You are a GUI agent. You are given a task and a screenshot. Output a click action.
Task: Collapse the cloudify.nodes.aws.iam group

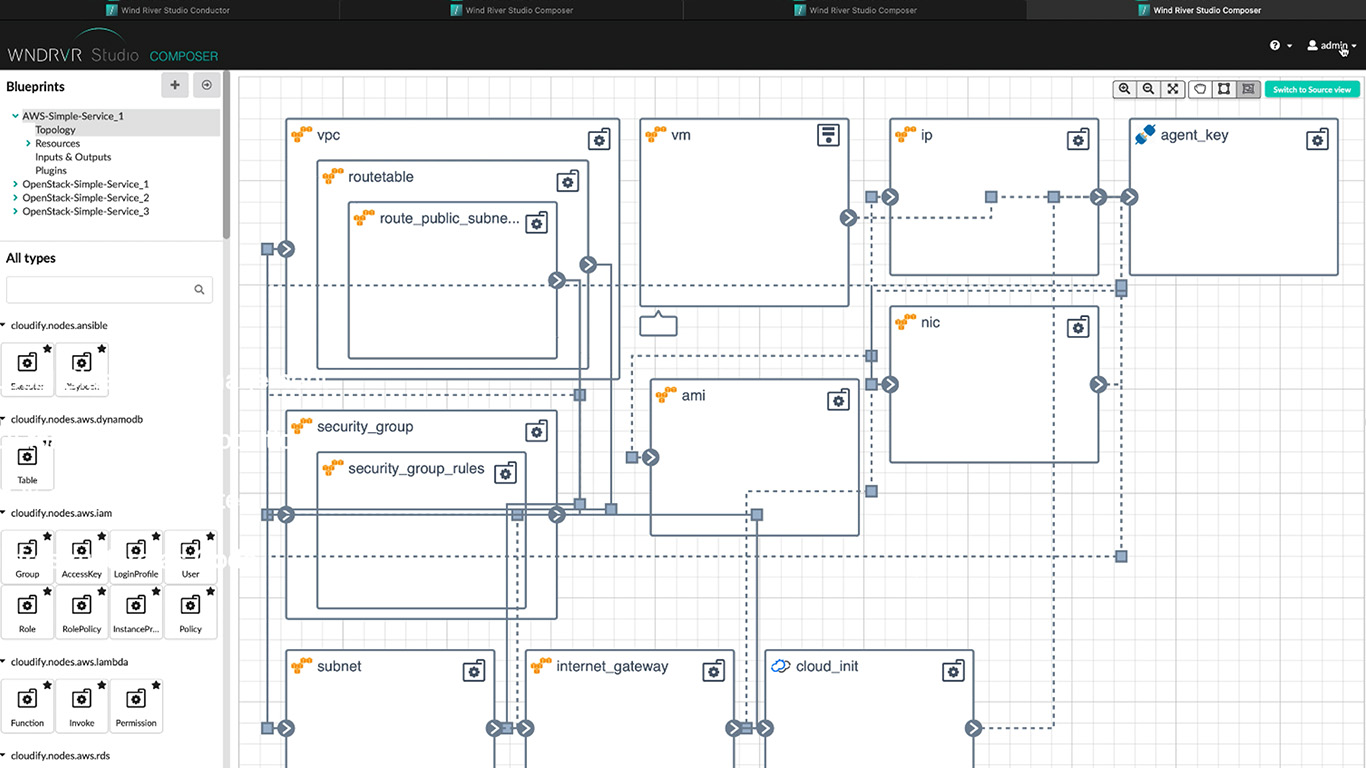coord(3,513)
